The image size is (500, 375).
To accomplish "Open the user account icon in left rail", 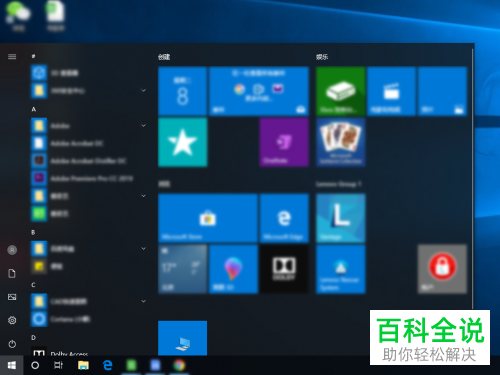I will point(12,250).
